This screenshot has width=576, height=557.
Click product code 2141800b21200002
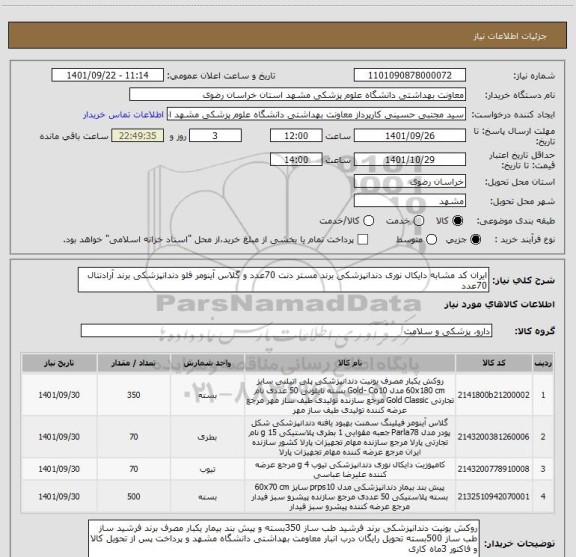493,395
